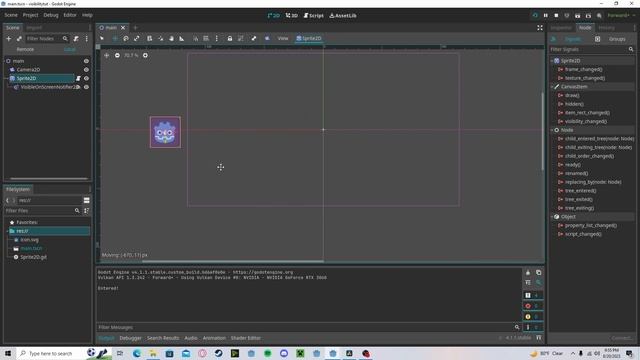The image size is (640, 360).
Task: Choose the Move Mode tool
Action: (x=115, y=38)
